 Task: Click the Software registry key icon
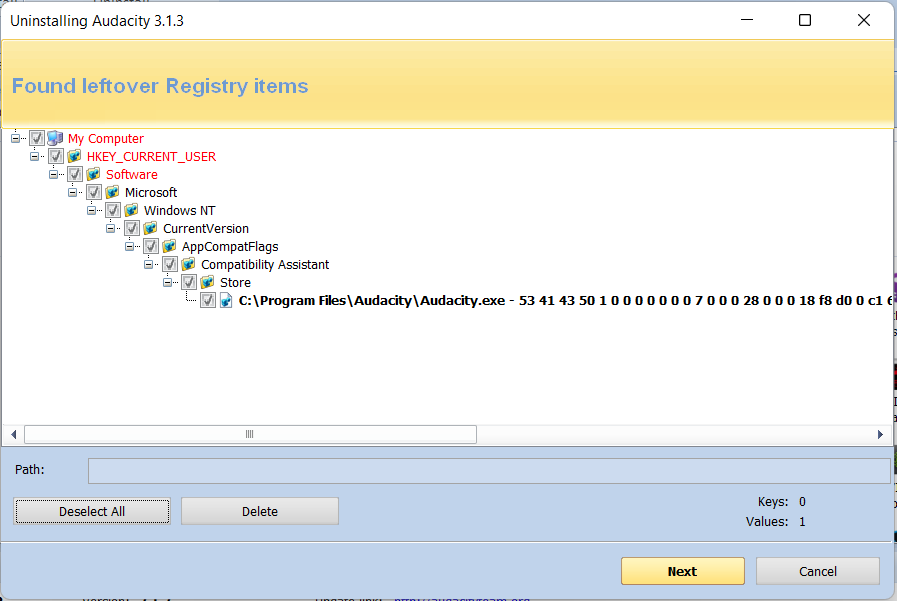point(93,174)
